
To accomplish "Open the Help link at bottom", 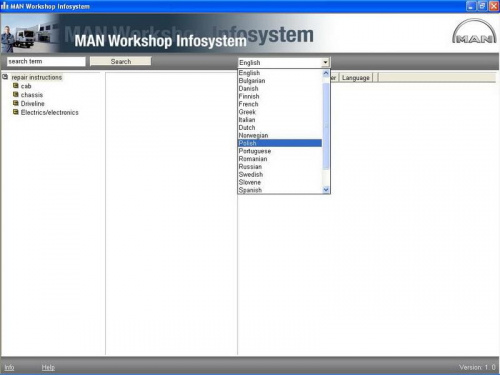I will (x=48, y=367).
